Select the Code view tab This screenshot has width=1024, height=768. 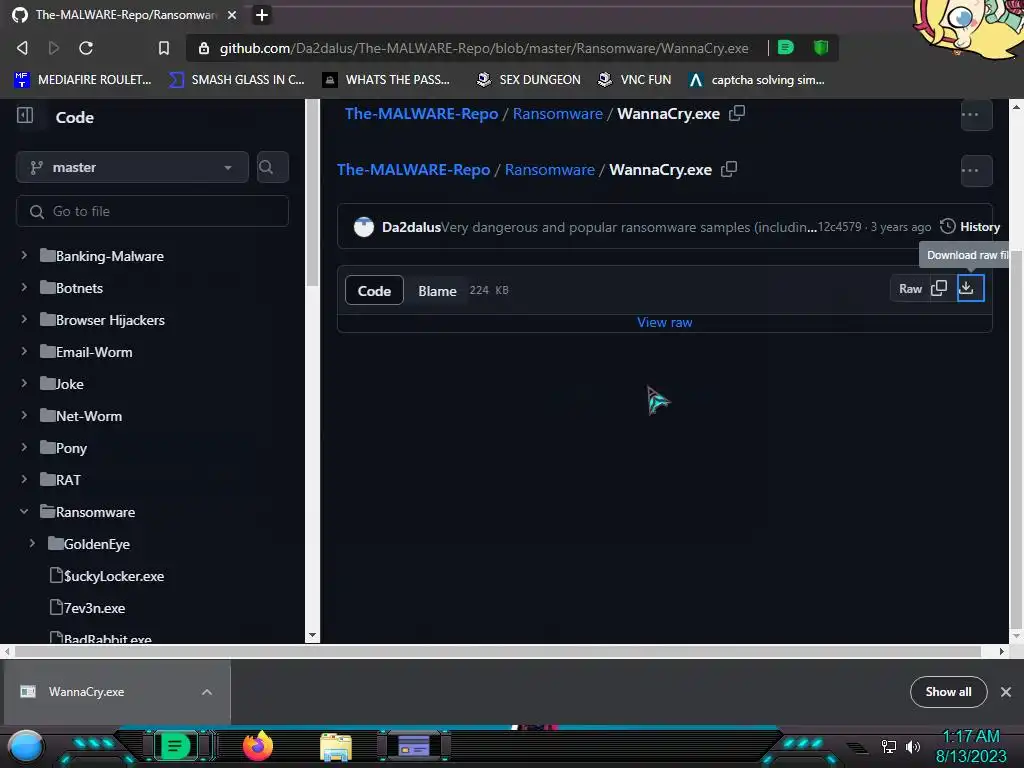pos(374,291)
